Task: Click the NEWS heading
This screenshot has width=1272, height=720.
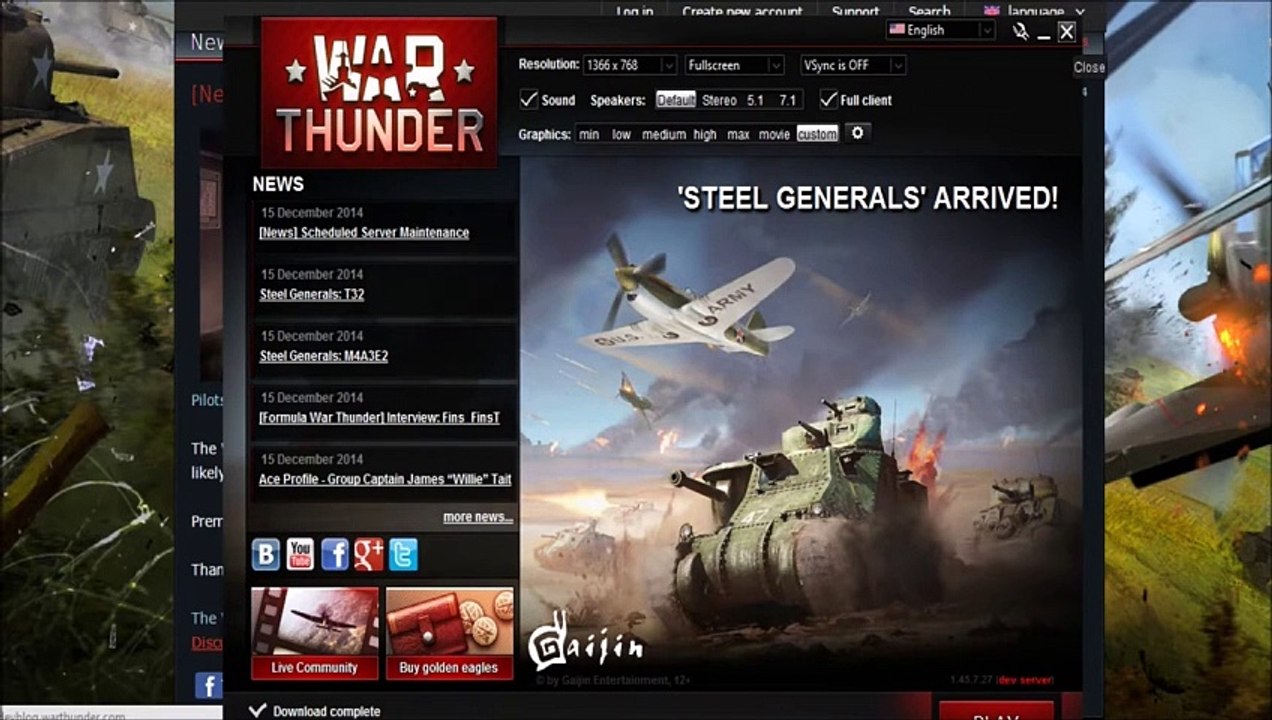Action: [278, 184]
